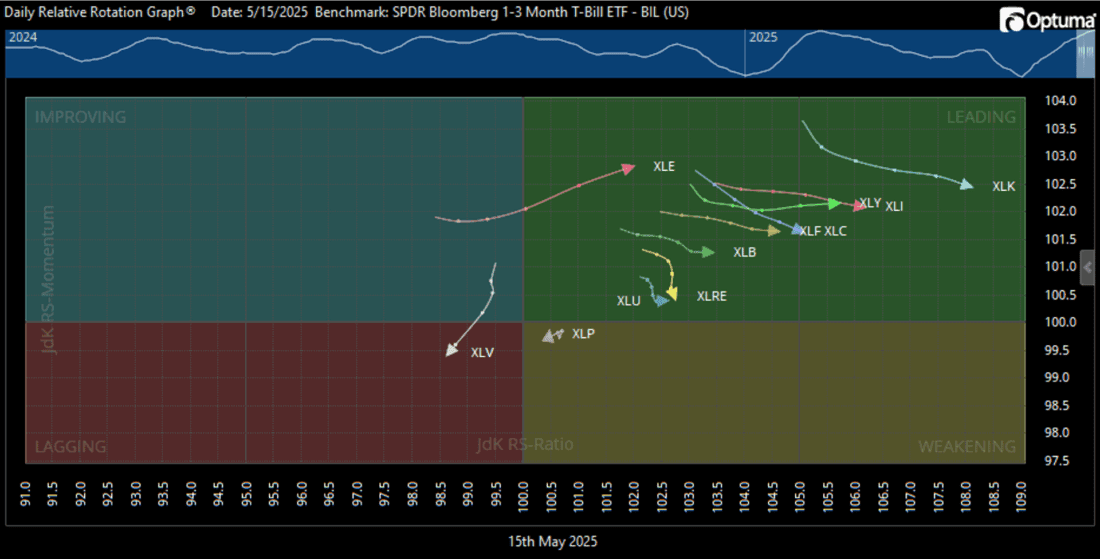Image resolution: width=1100 pixels, height=559 pixels.
Task: Click the 100.0 value on momentum axis
Action: coord(1060,322)
